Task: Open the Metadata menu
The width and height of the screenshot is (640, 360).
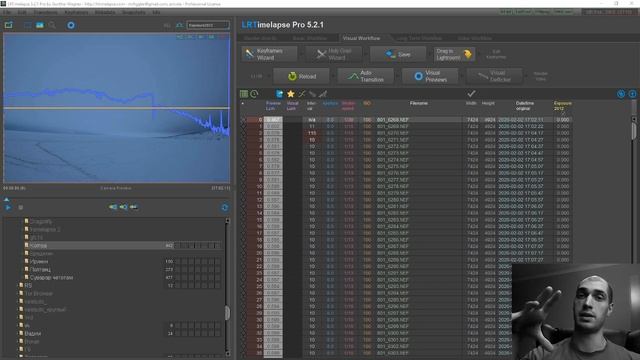Action: pyautogui.click(x=105, y=12)
